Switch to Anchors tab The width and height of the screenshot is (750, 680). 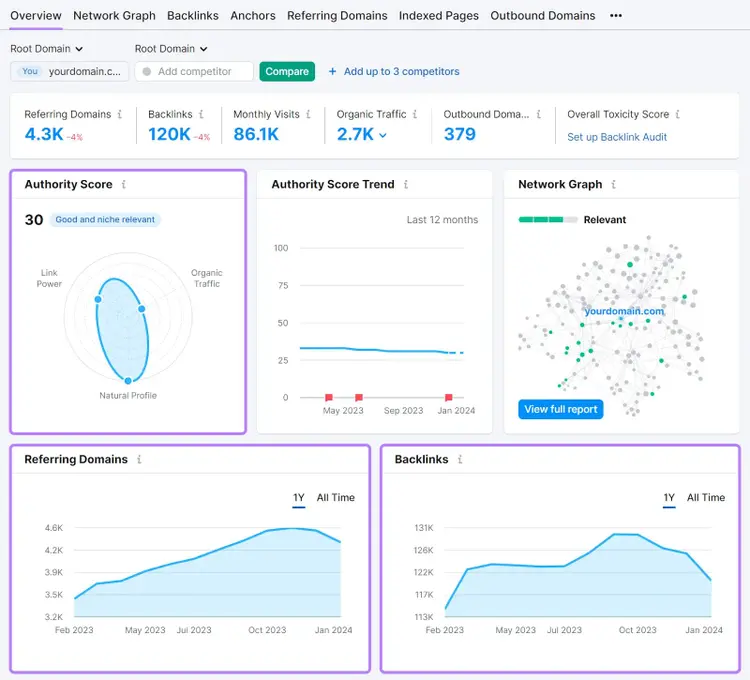click(x=253, y=16)
